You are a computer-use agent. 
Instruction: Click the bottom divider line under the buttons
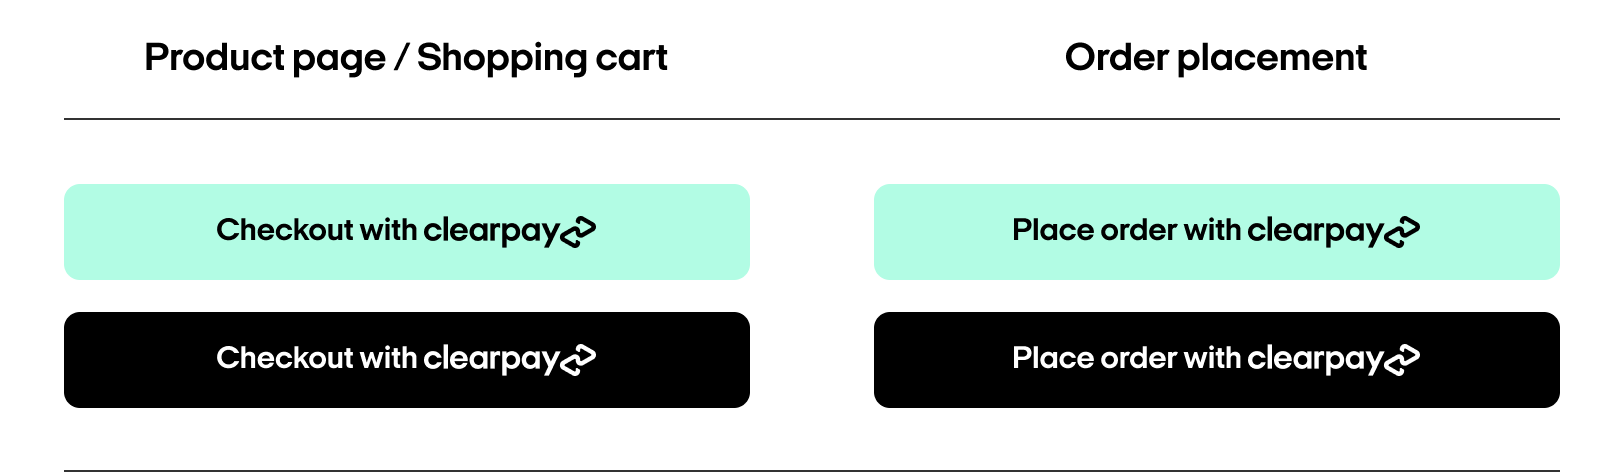tap(811, 470)
